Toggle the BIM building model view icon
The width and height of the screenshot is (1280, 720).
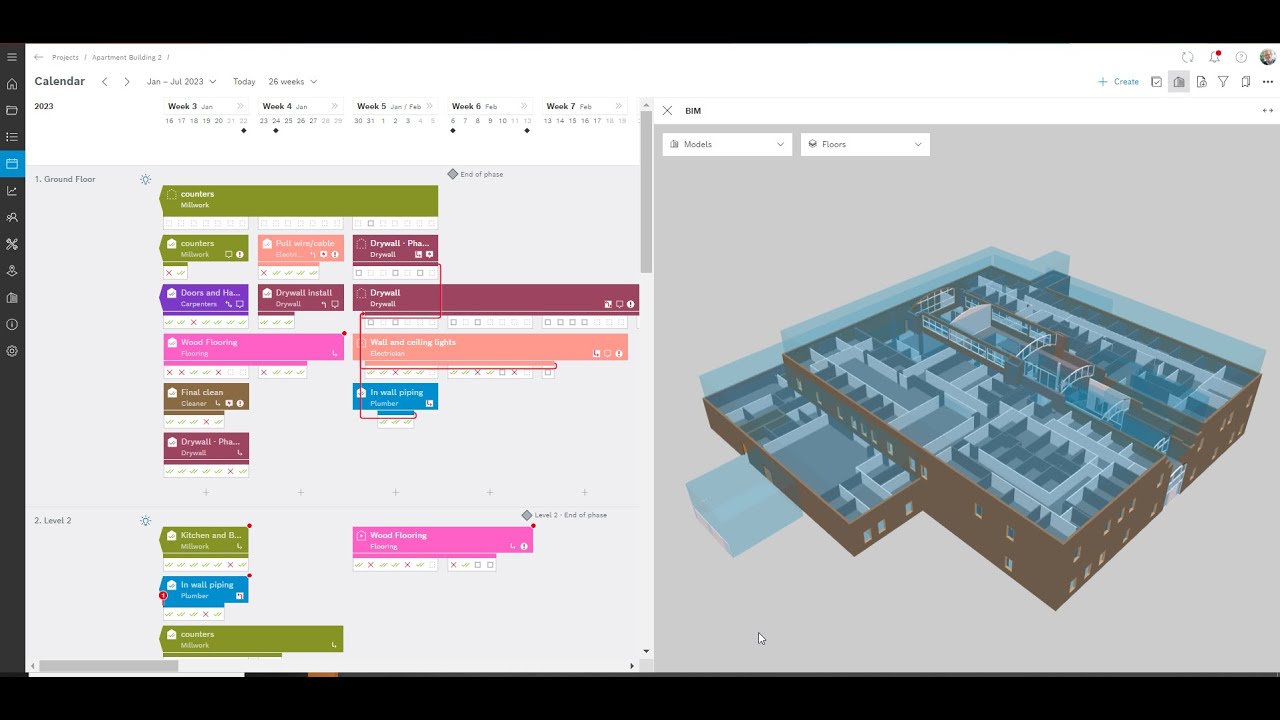click(1179, 82)
